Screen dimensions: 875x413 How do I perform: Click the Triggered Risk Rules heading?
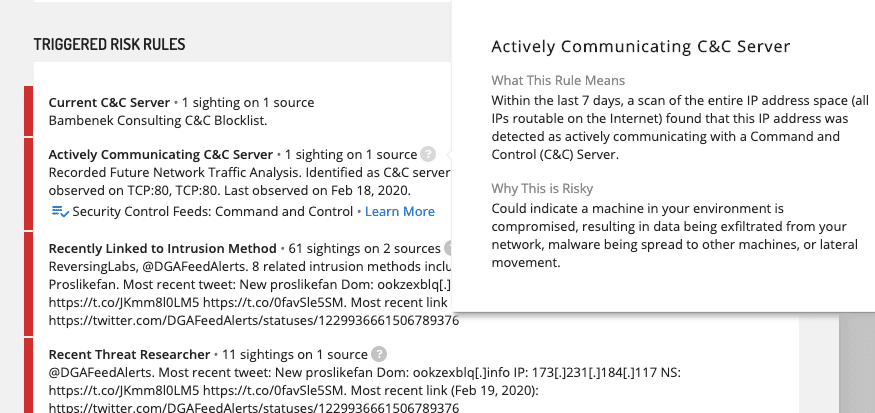(109, 45)
